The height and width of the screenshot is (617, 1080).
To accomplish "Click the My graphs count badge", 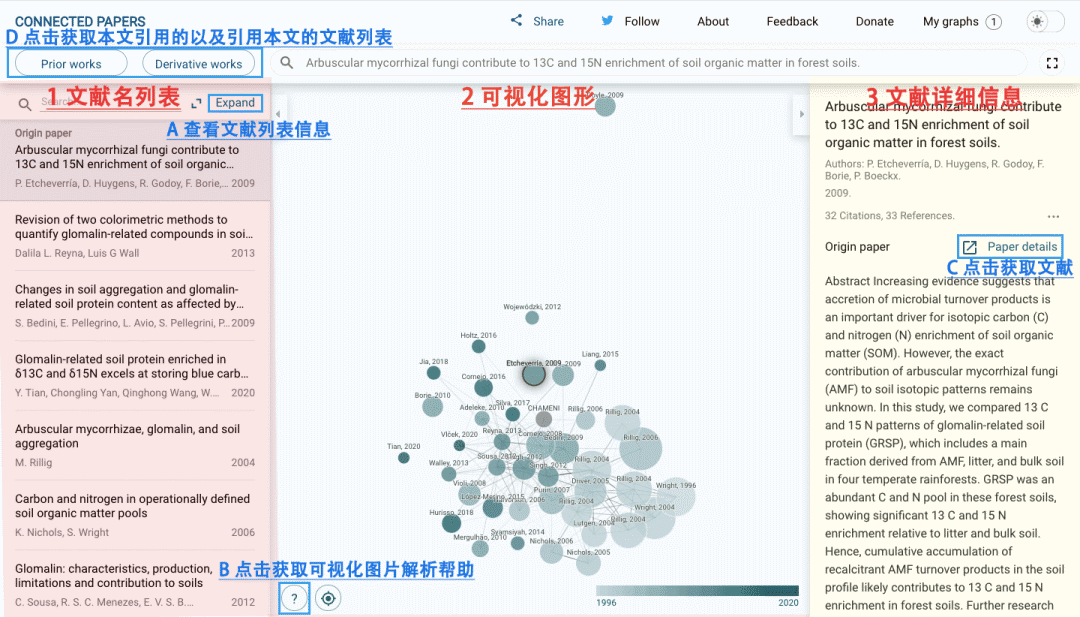I will [x=993, y=22].
